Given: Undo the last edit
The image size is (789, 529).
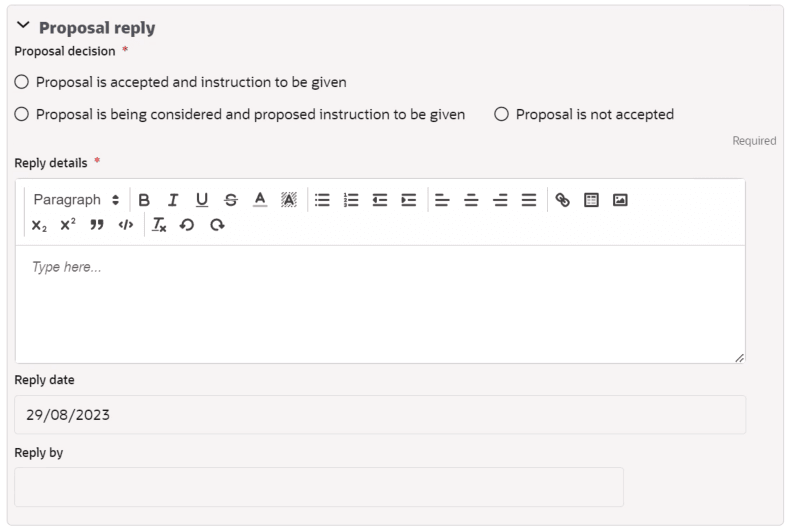Looking at the screenshot, I should click(187, 225).
